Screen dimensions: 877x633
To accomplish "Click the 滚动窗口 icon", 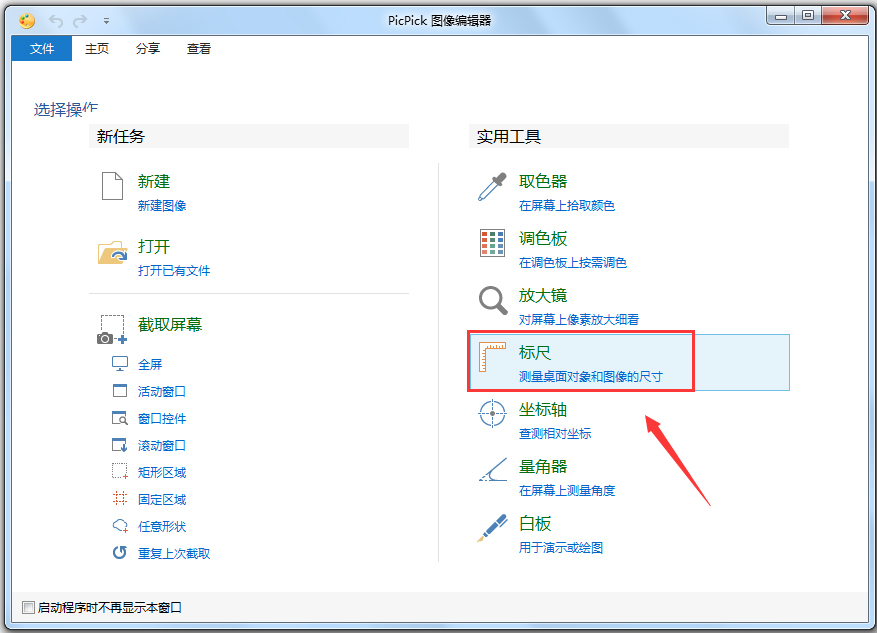I will [120, 445].
